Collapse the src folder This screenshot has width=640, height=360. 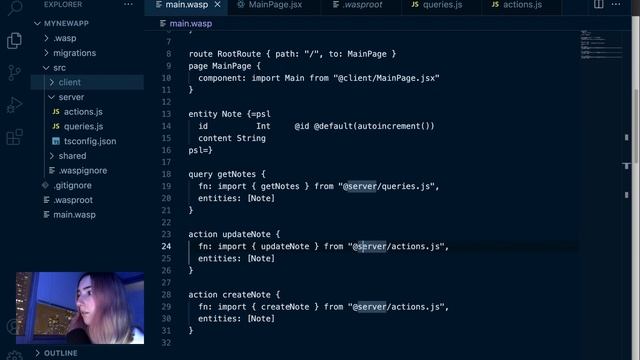(x=46, y=67)
